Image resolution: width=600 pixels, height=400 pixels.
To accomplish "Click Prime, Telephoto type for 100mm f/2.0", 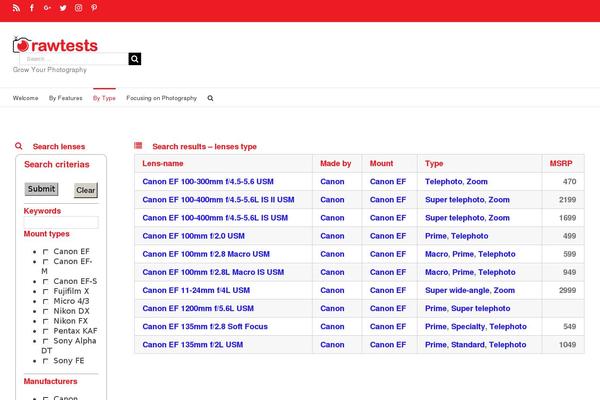I will click(457, 236).
